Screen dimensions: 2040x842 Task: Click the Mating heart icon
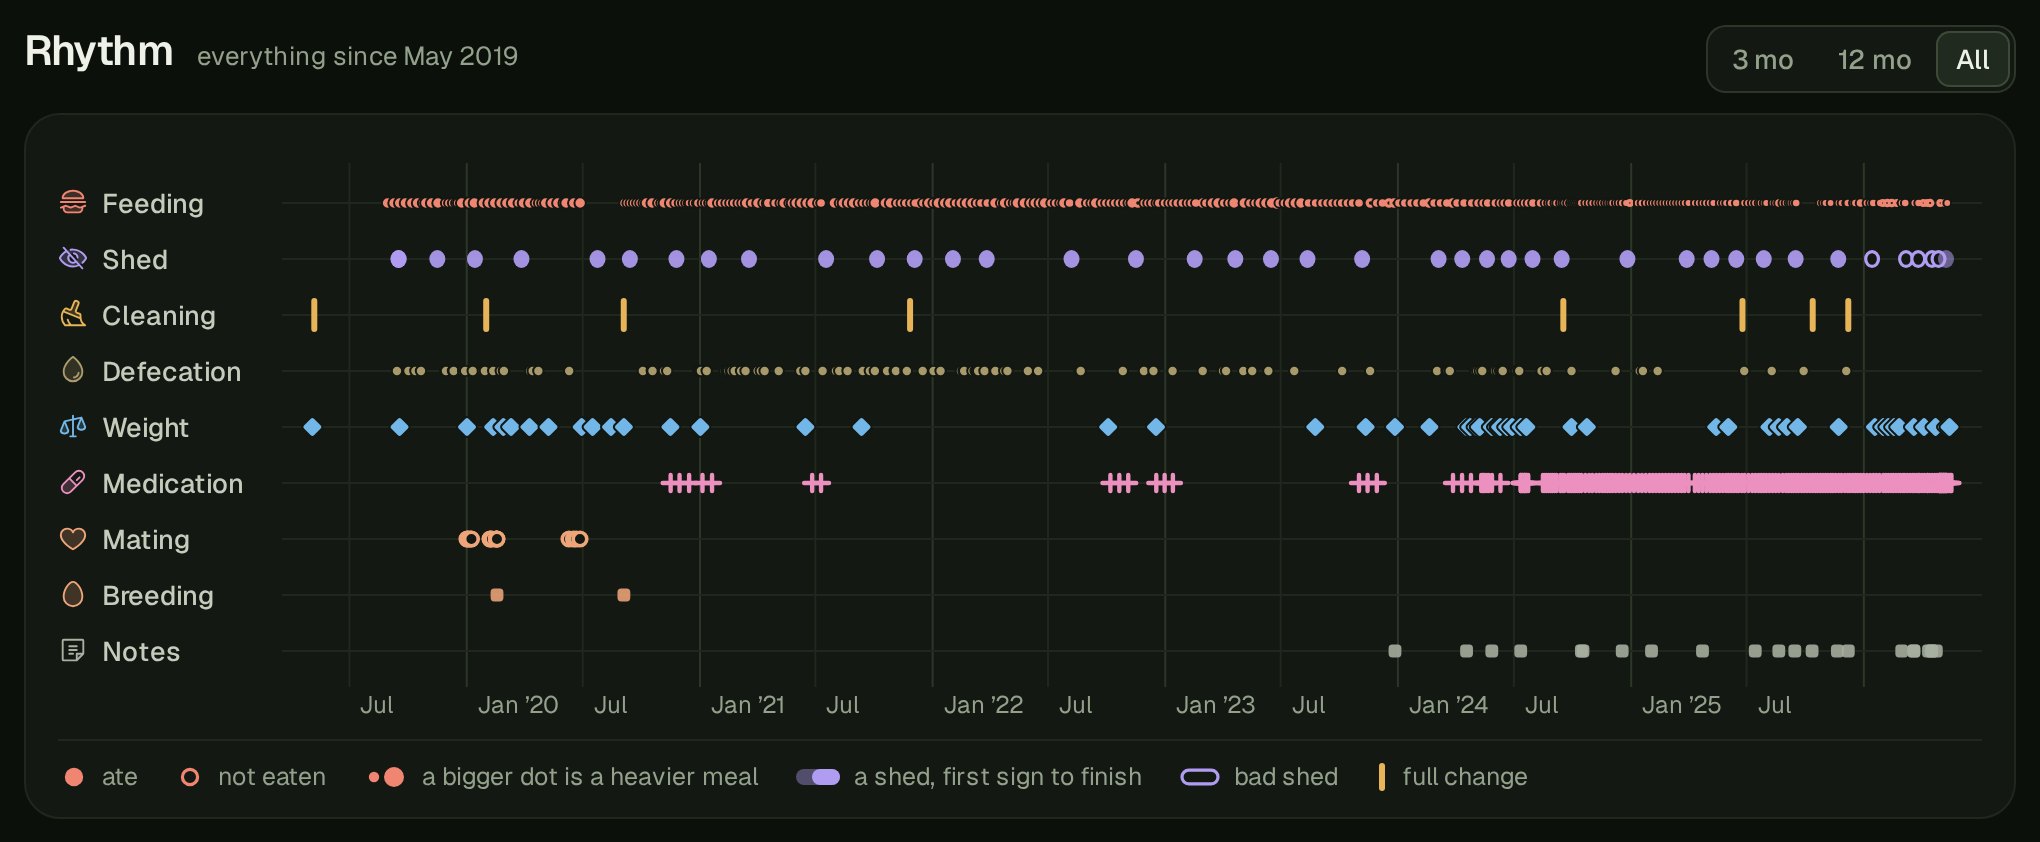click(73, 539)
